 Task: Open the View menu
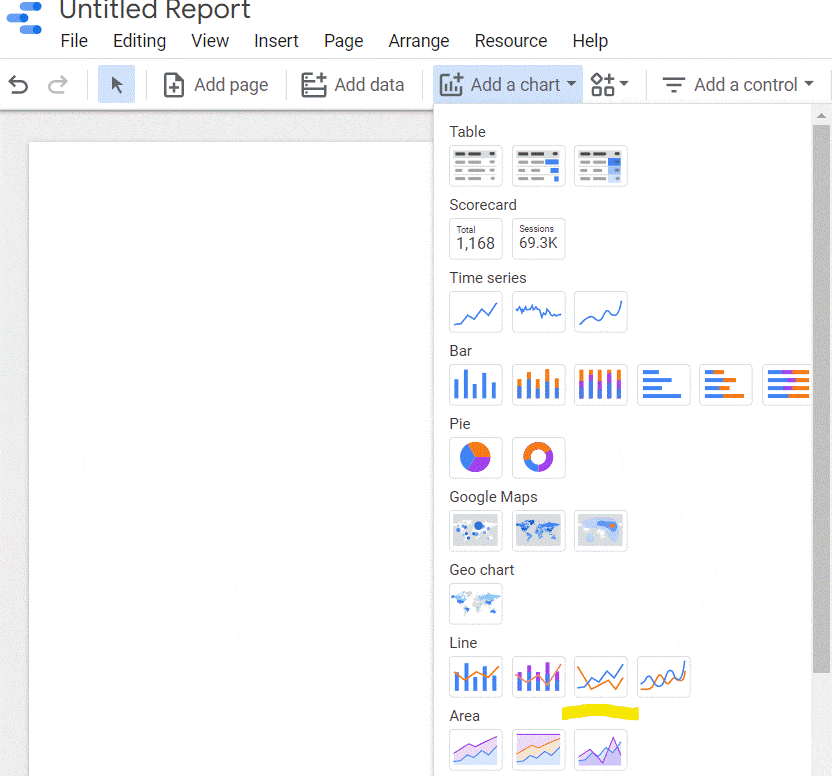tap(210, 41)
